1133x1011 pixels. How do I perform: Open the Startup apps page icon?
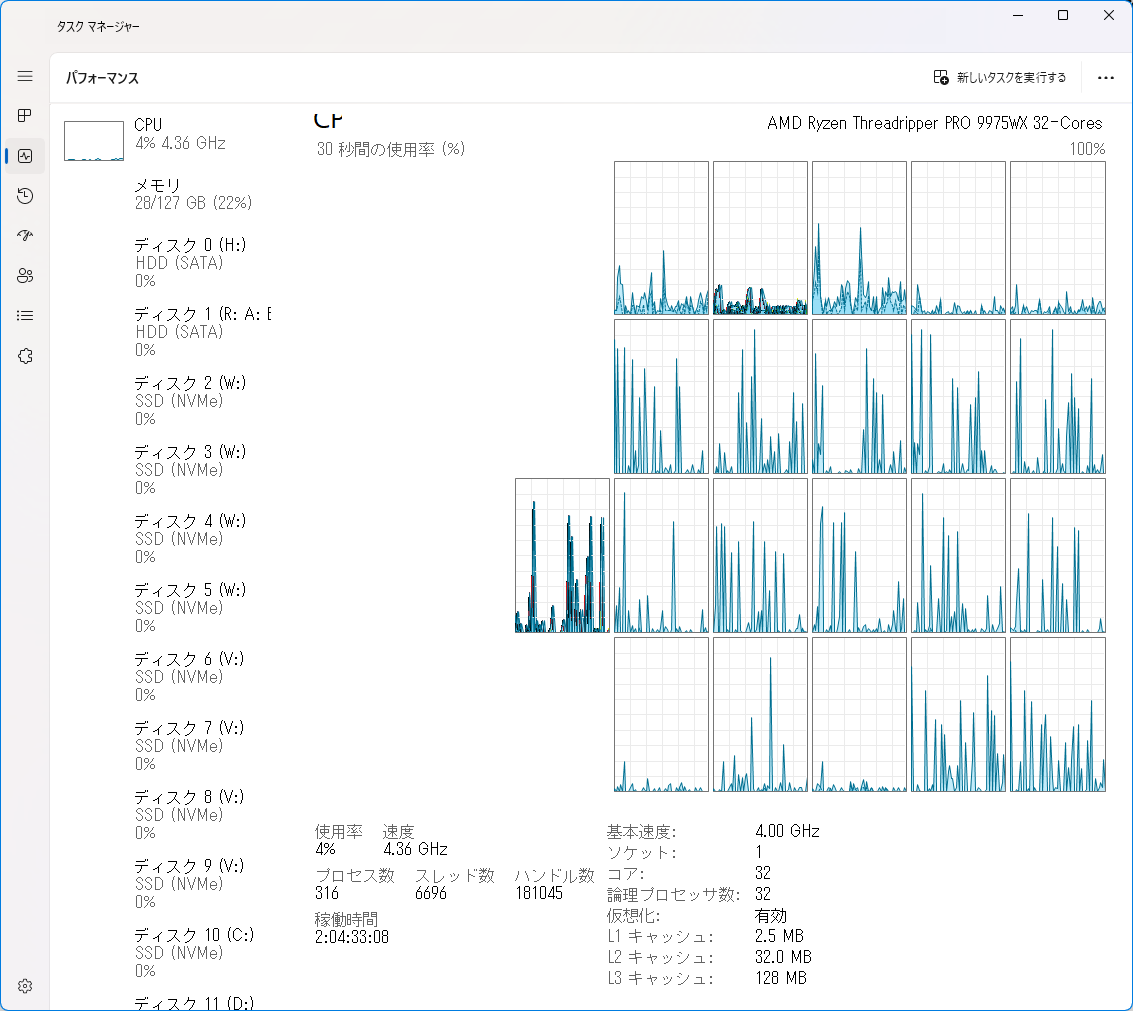(x=25, y=236)
